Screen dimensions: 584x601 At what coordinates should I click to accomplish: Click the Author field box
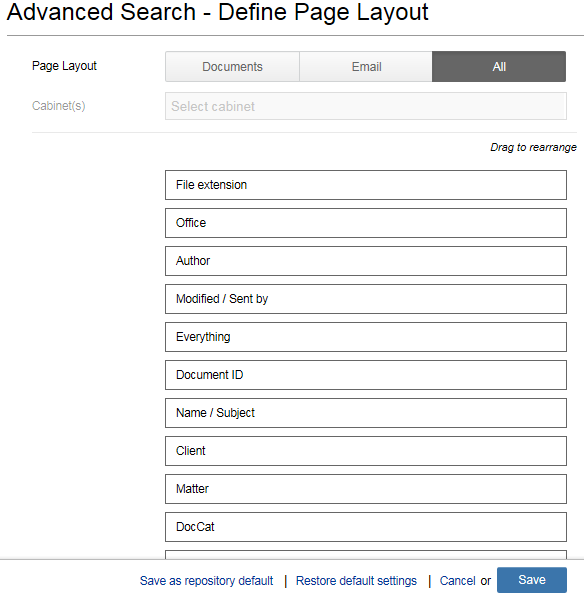coord(366,261)
